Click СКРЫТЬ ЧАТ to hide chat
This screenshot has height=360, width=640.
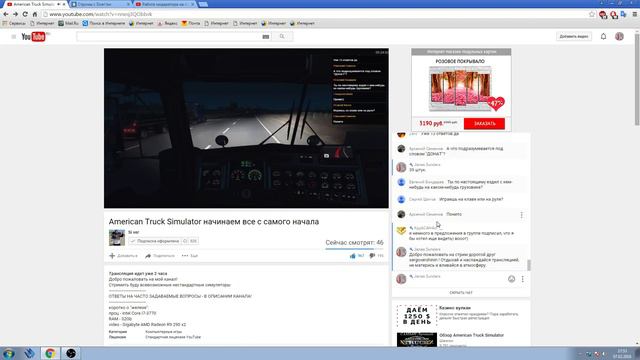point(461,293)
